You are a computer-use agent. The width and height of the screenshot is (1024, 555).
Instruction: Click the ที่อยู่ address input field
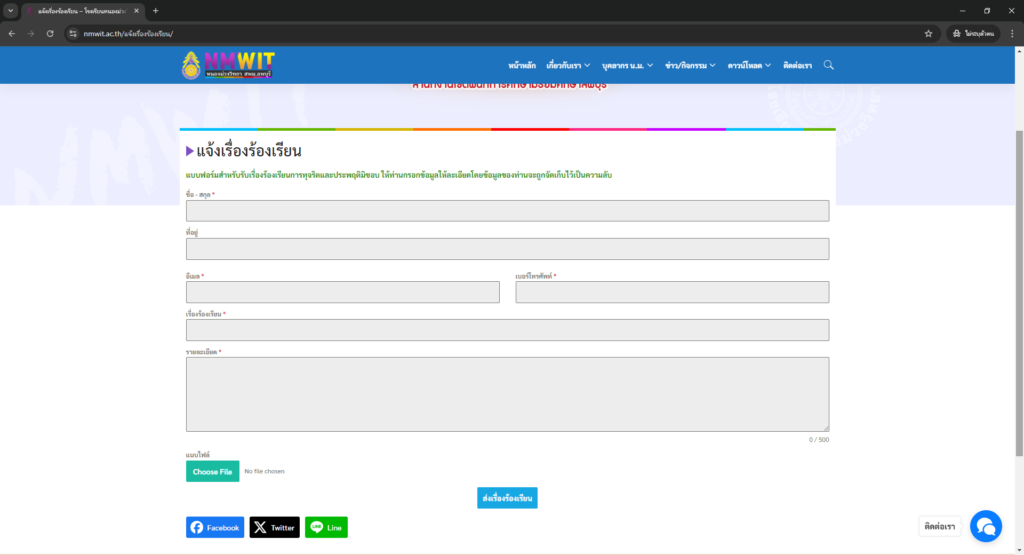point(507,249)
